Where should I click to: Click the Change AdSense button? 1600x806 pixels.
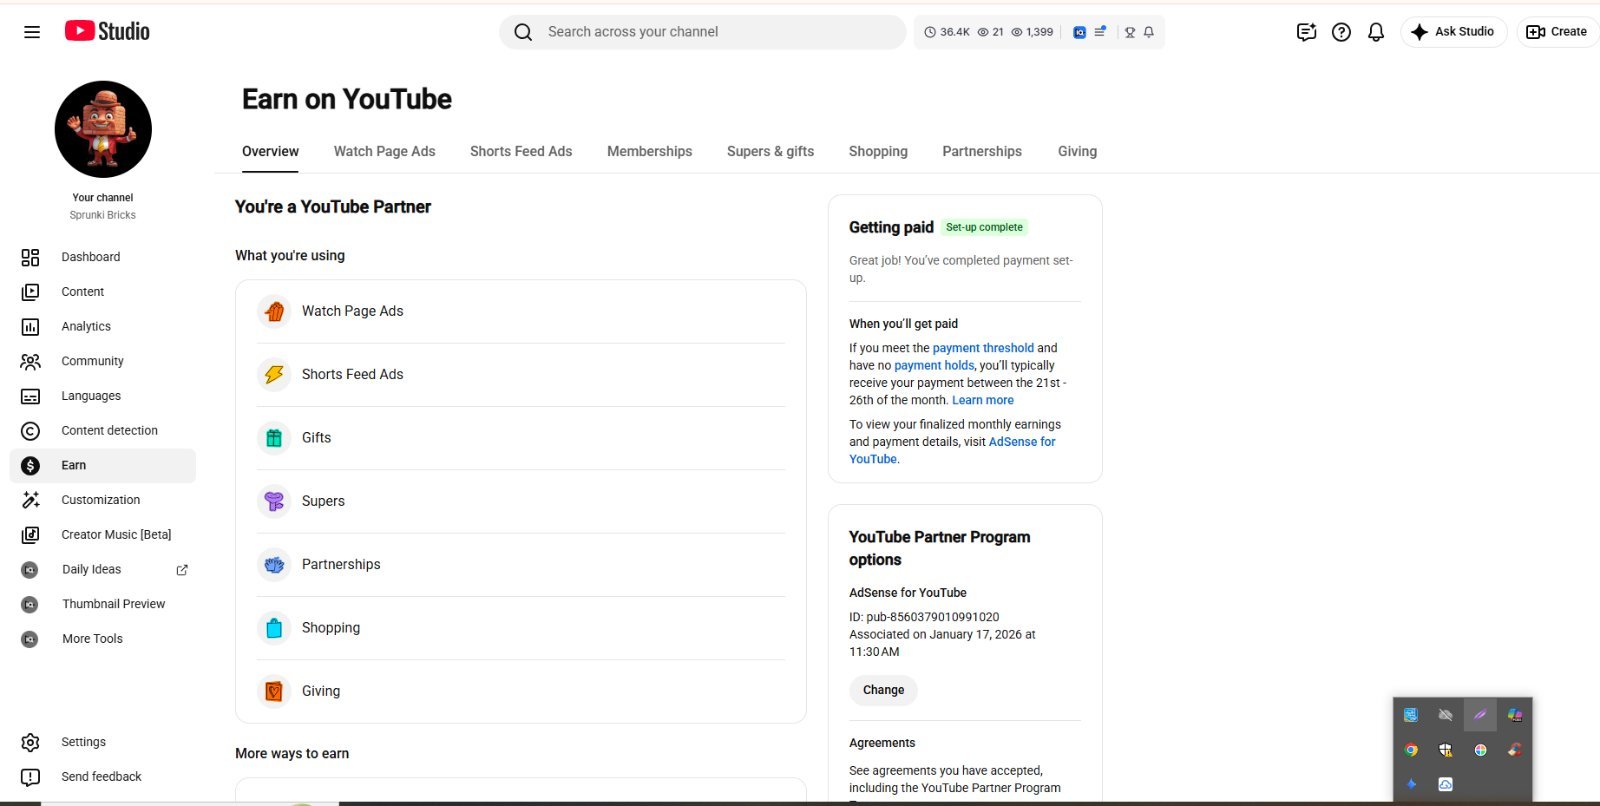[x=883, y=690]
